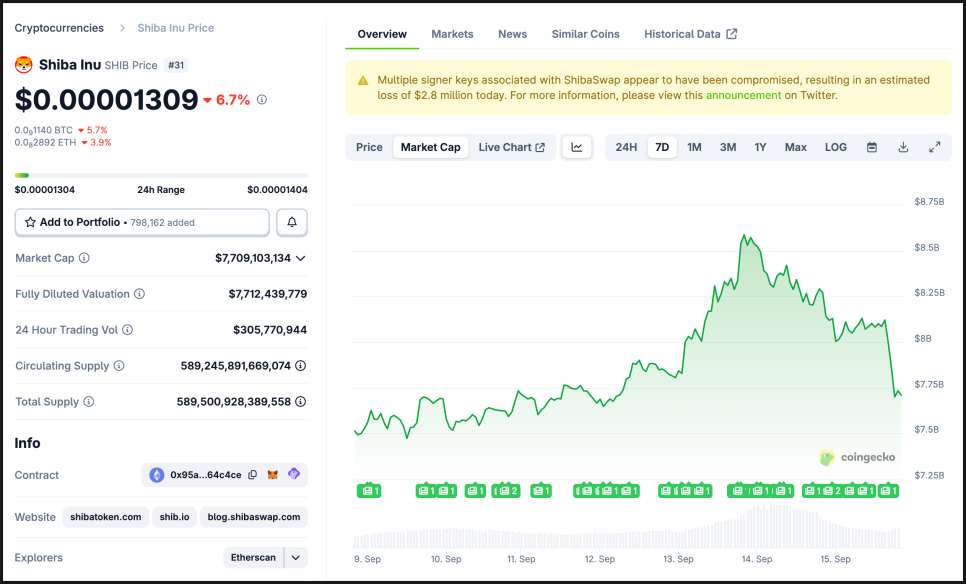Image resolution: width=966 pixels, height=584 pixels.
Task: Go to Cryptocurrencies breadcrumb
Action: pos(59,28)
